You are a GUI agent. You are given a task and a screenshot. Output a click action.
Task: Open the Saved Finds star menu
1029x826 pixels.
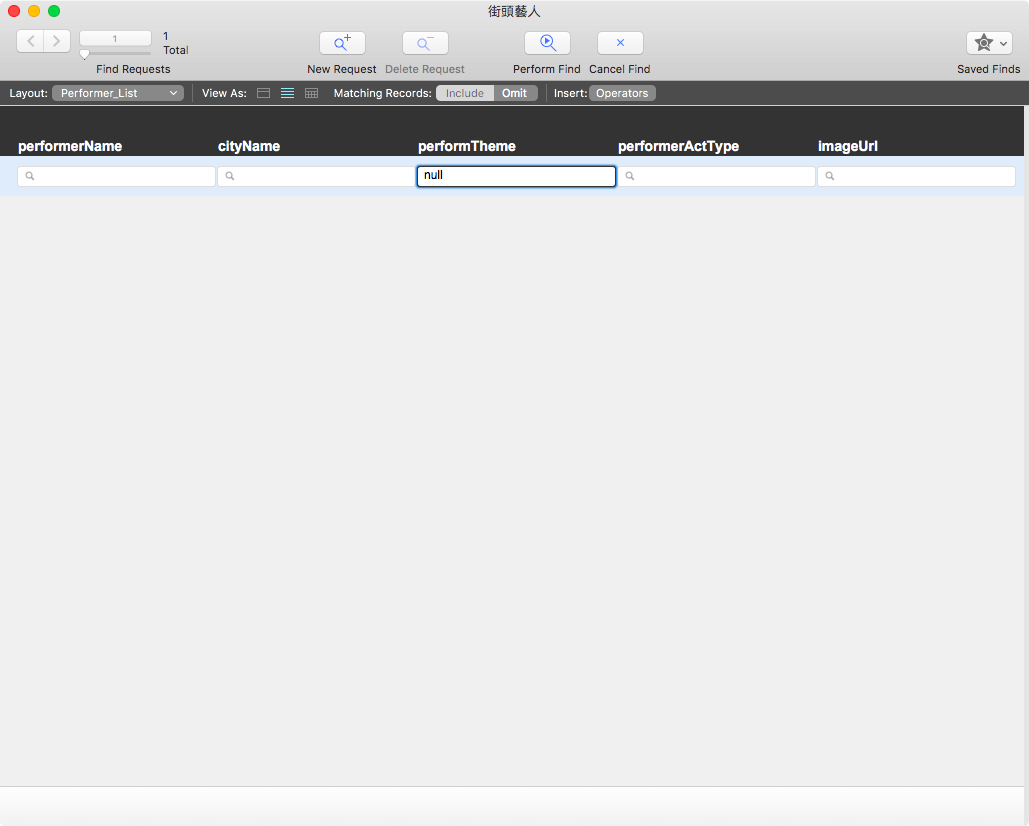tap(989, 43)
